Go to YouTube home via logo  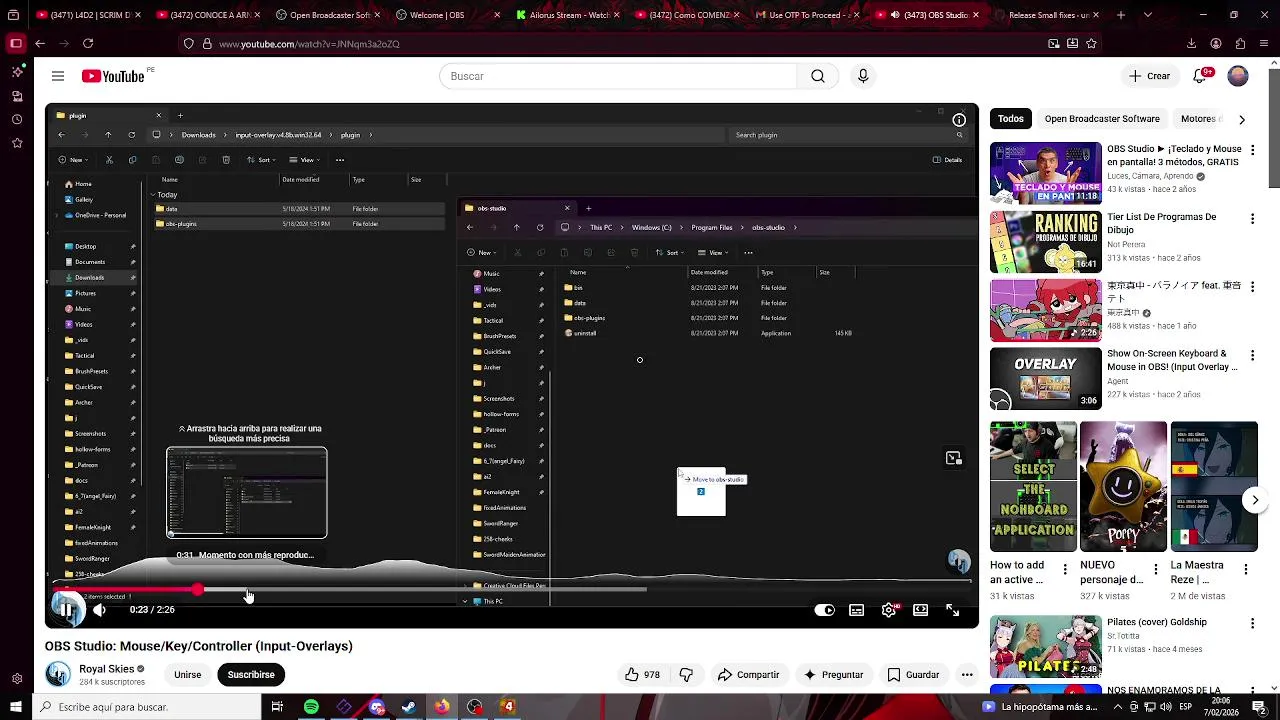click(x=113, y=76)
